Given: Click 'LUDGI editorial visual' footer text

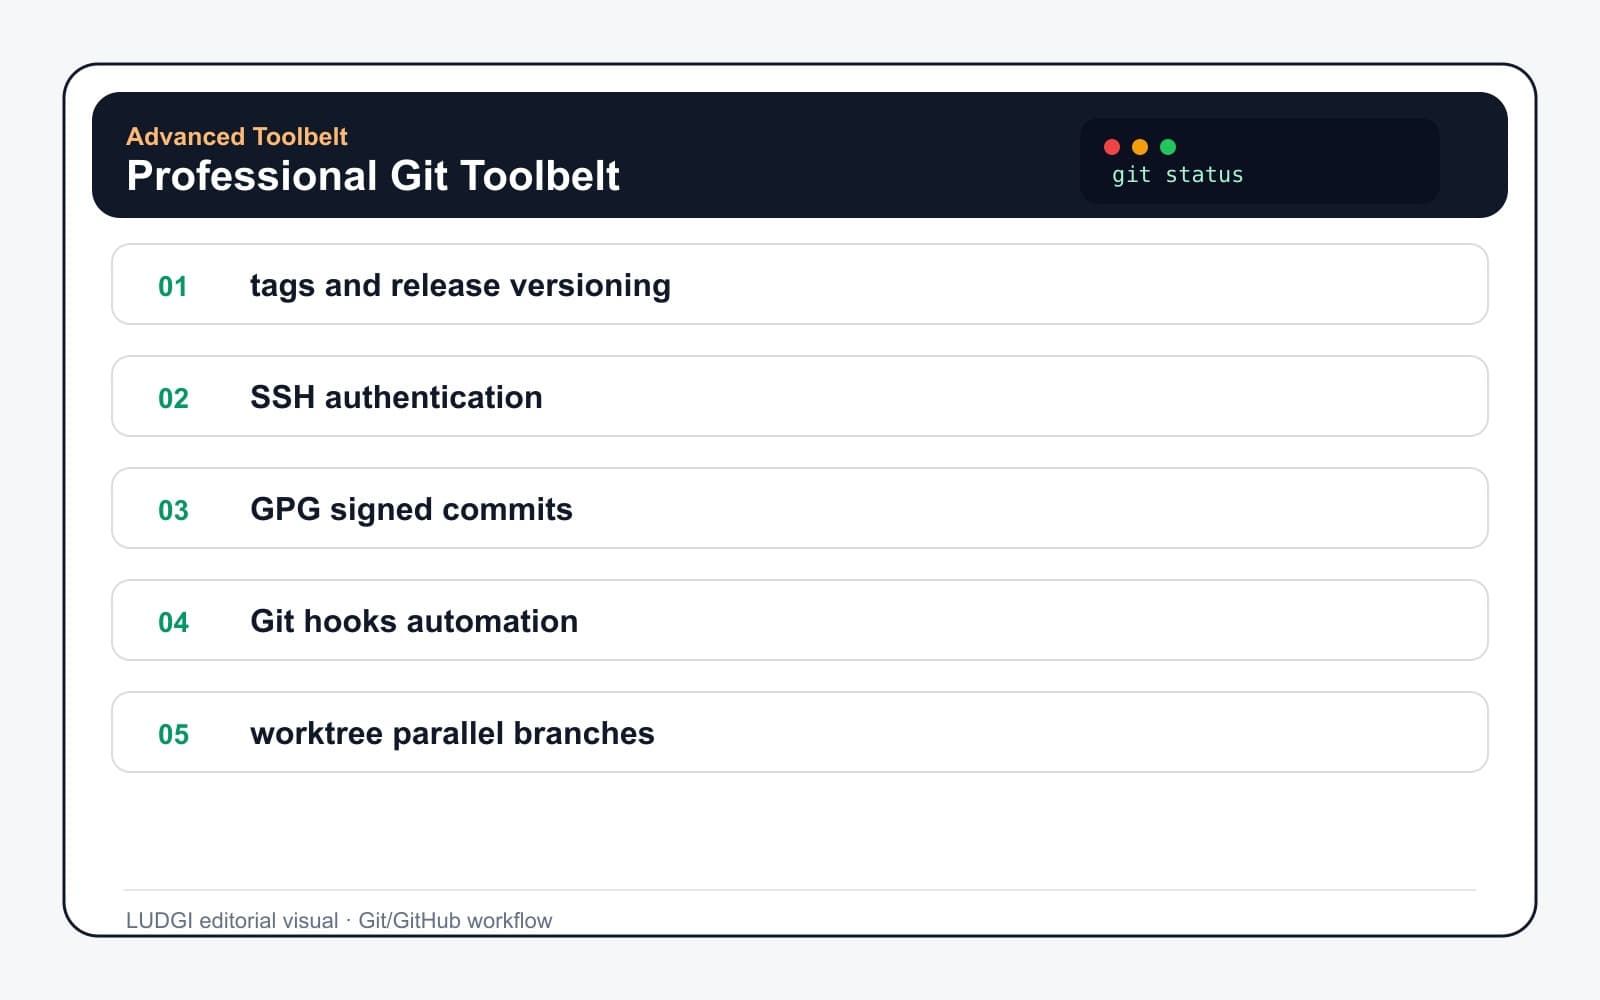Looking at the screenshot, I should click(x=232, y=921).
